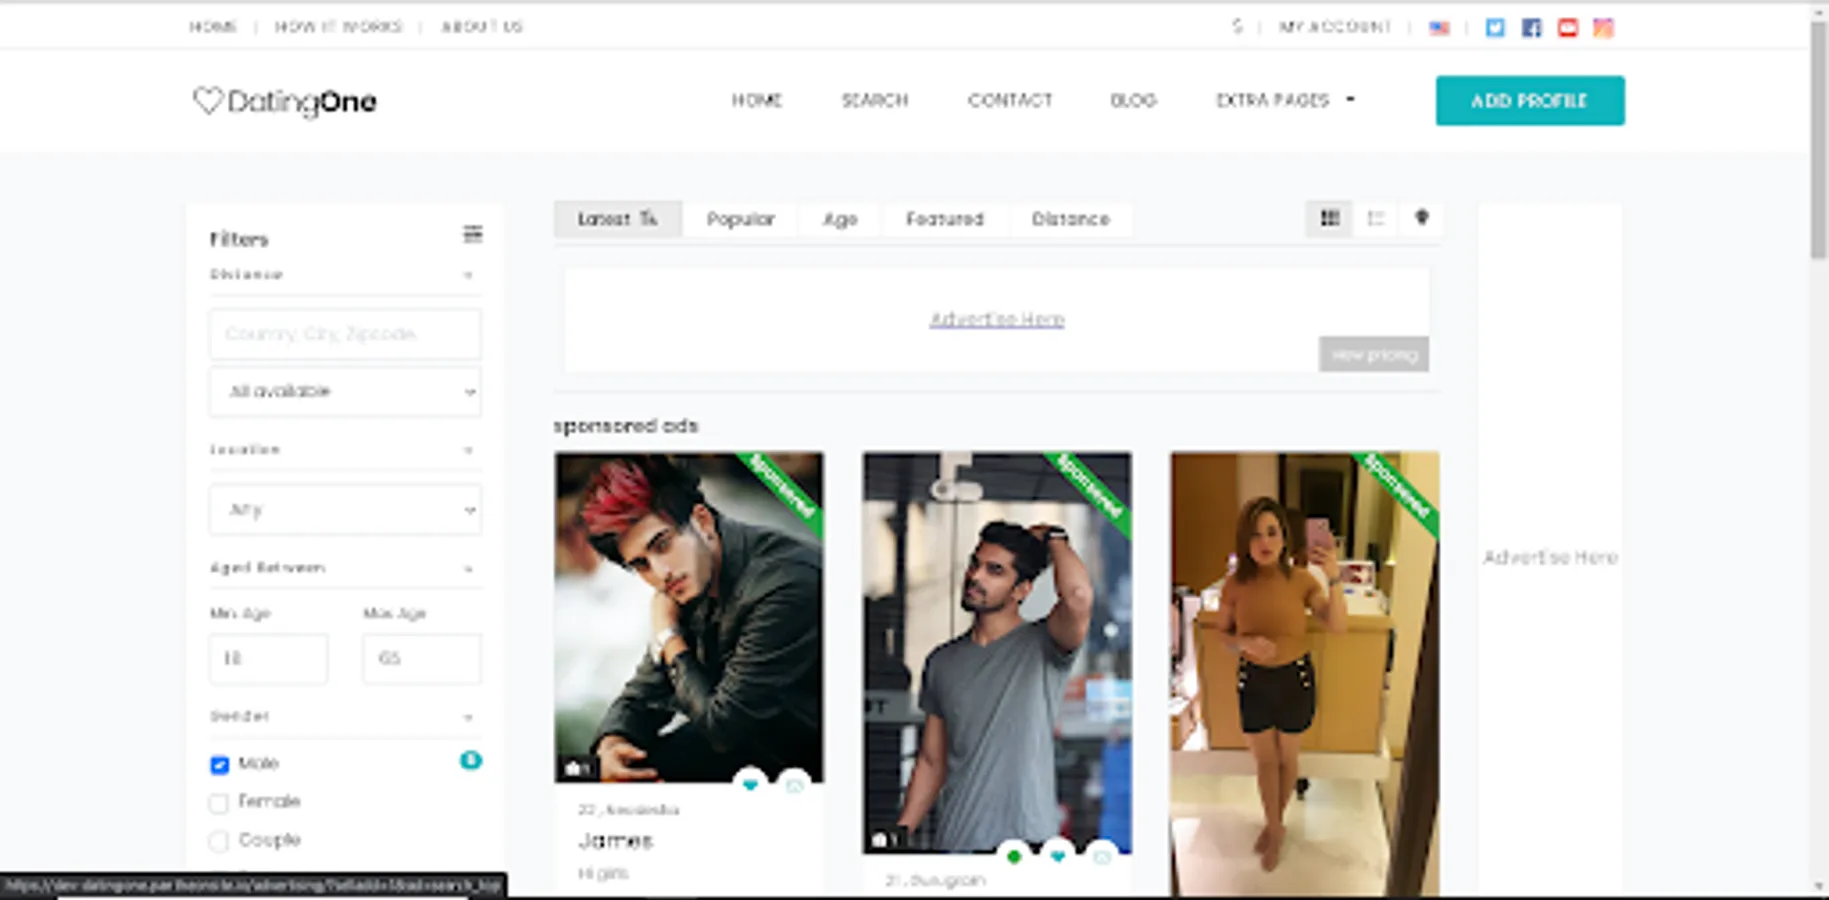
Task: Open the Filters settings sliders icon
Action: coord(472,235)
